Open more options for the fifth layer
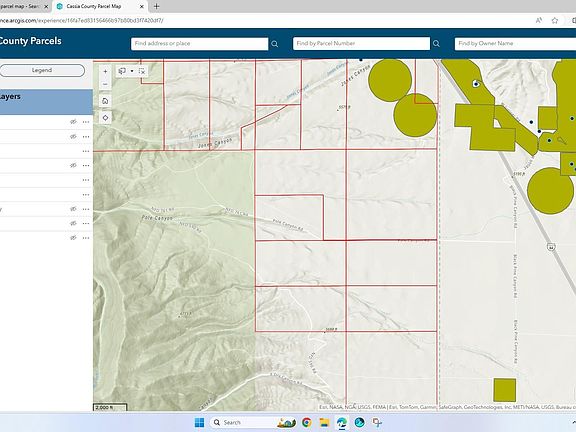 (86, 180)
